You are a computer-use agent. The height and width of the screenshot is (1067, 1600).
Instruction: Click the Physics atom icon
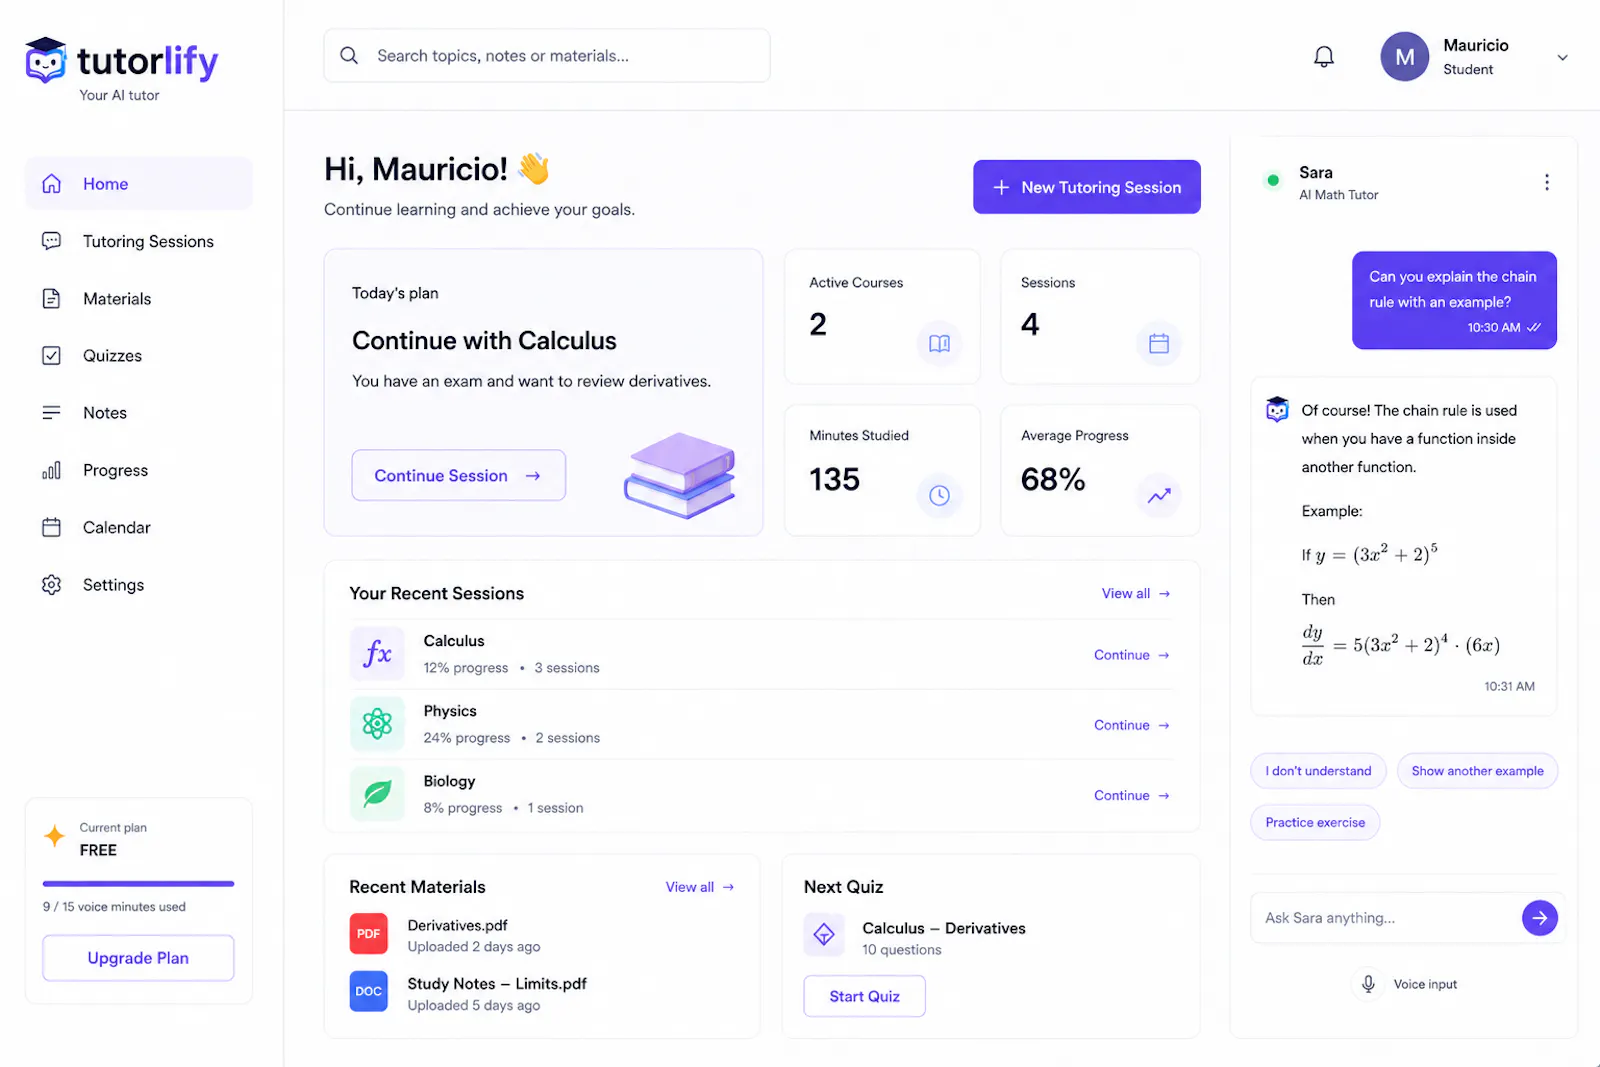(x=377, y=724)
